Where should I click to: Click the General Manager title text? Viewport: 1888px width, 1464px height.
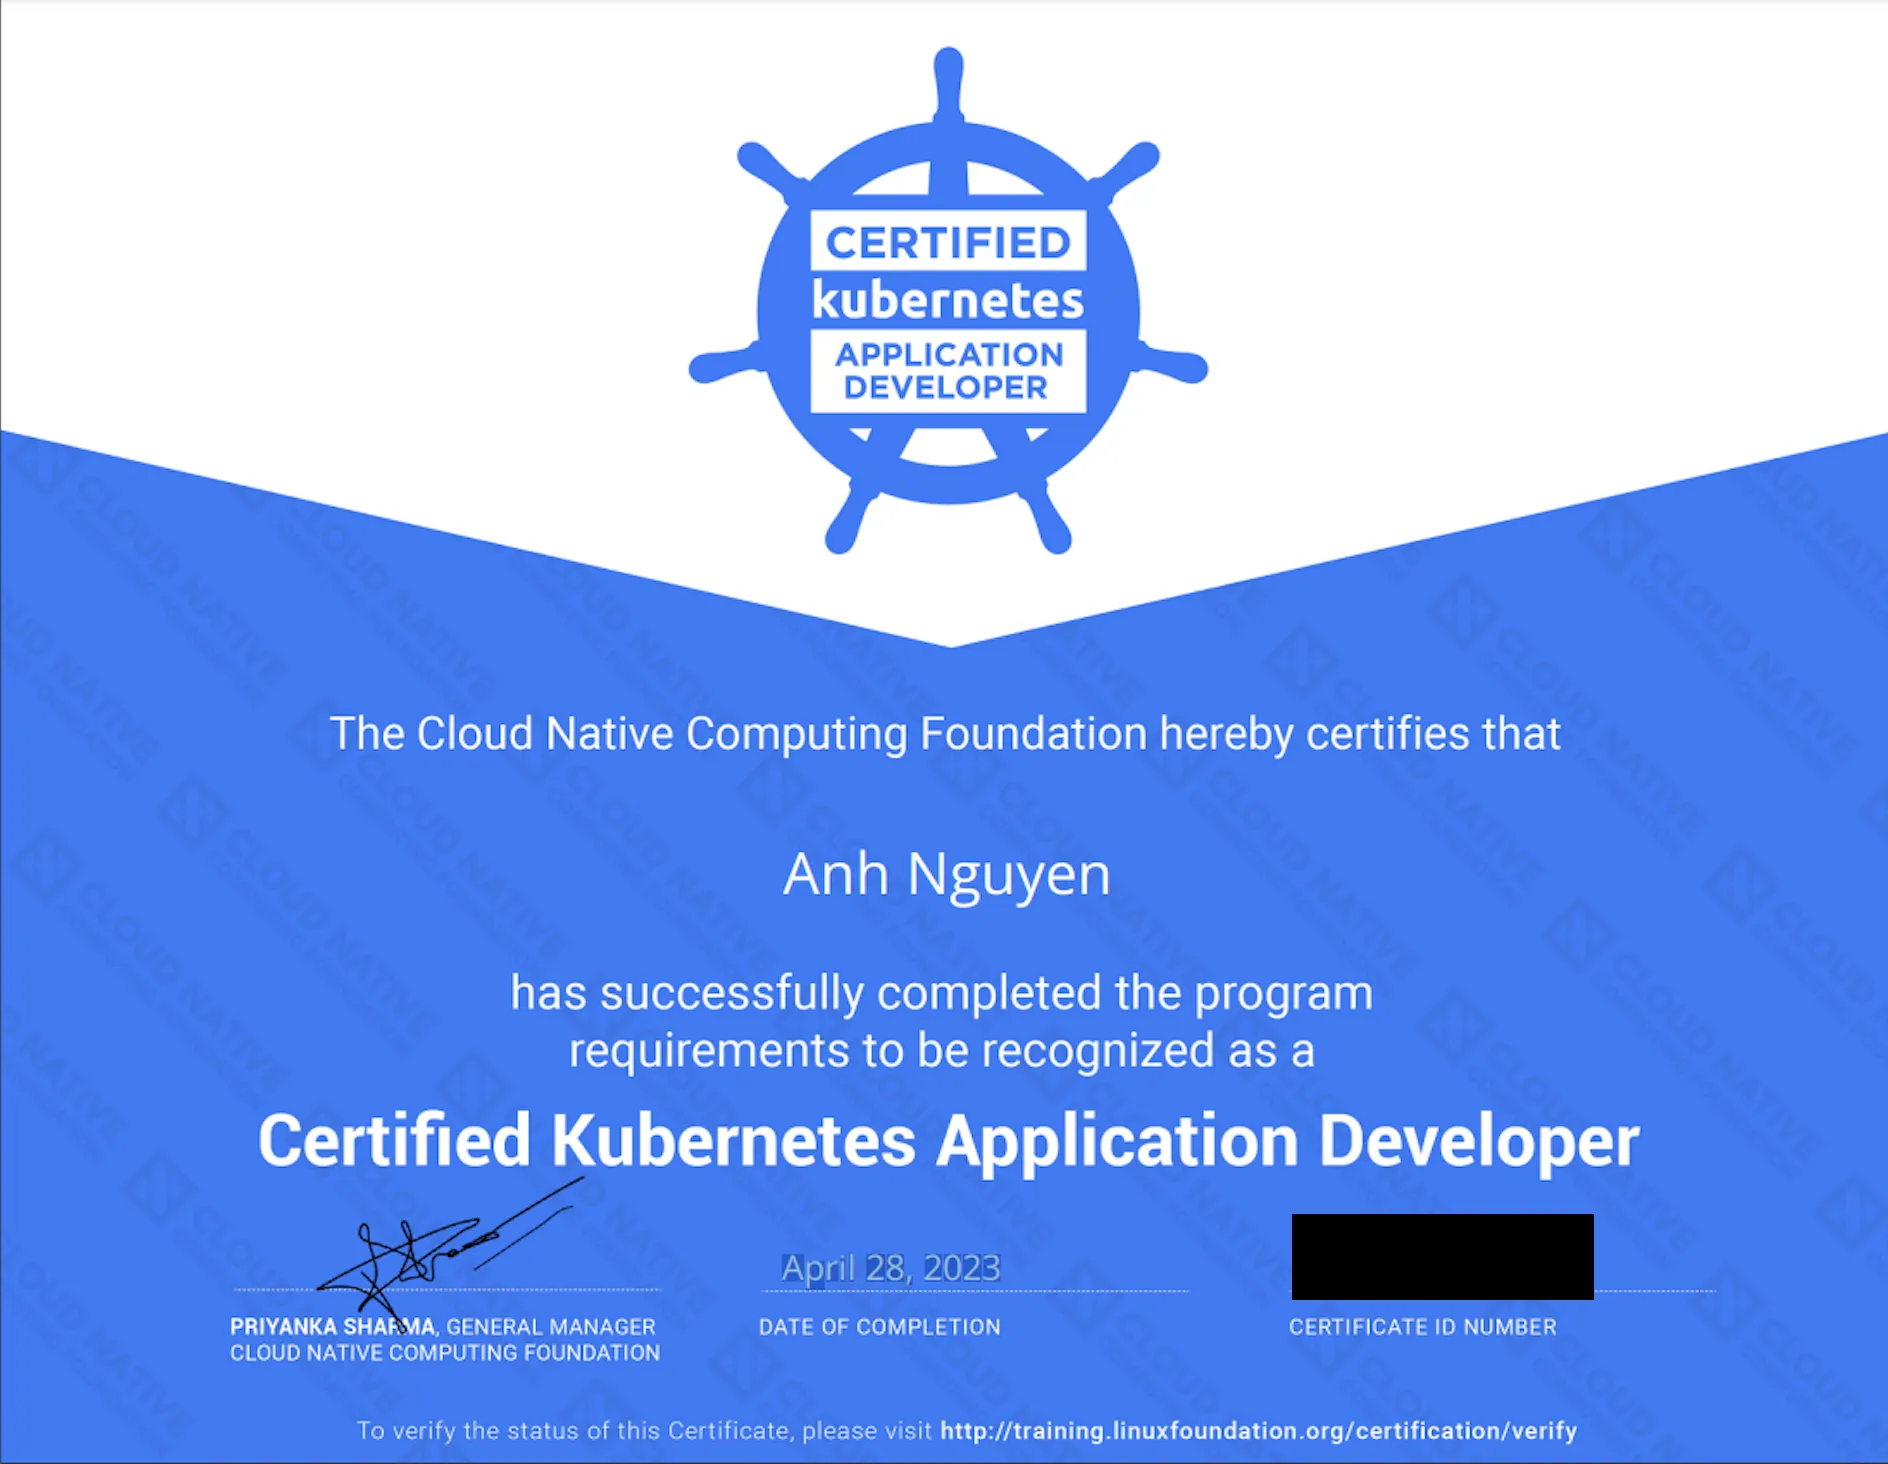tap(548, 1327)
